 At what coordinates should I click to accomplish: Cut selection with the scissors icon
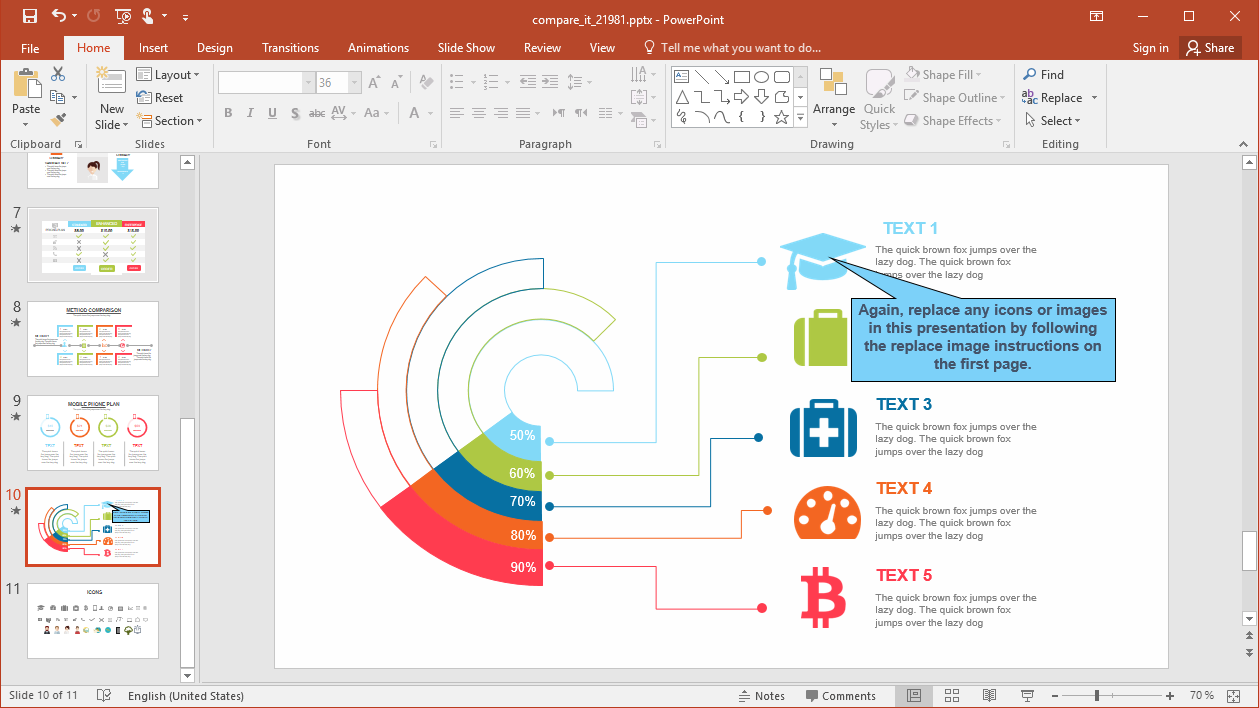coord(58,74)
